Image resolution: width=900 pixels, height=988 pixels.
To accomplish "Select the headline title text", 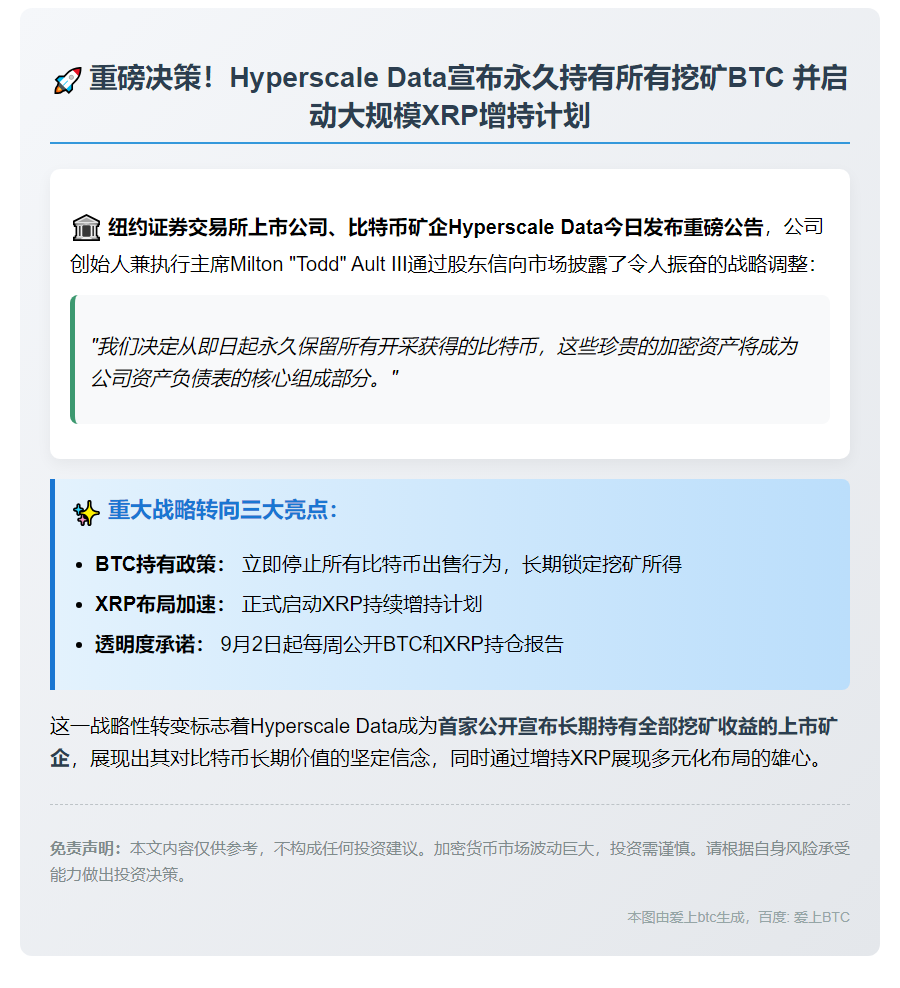I will coord(450,98).
